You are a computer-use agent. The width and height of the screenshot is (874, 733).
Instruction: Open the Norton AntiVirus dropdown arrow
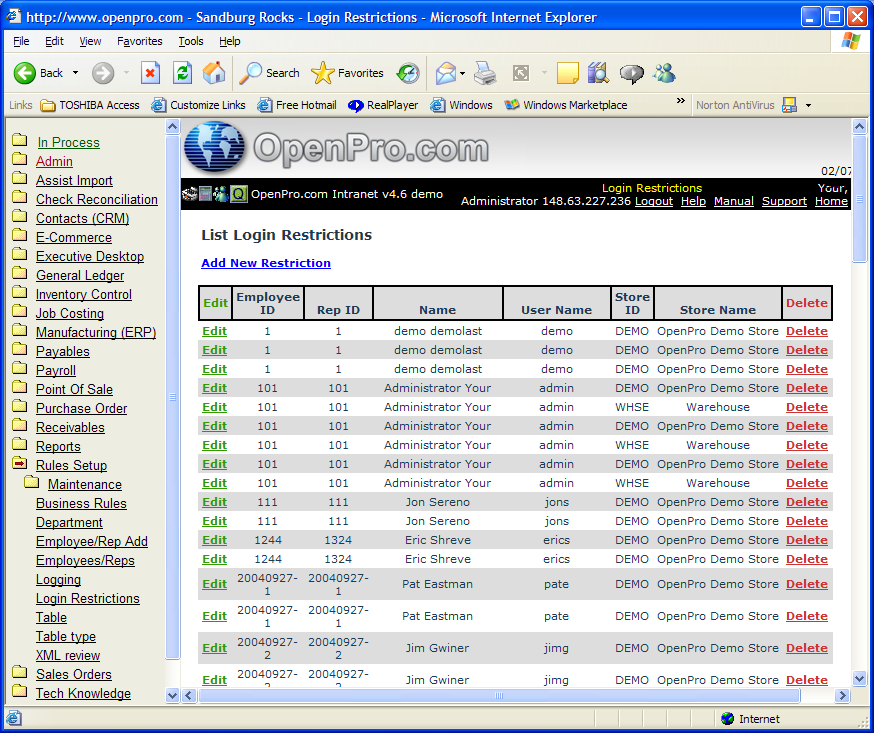(x=808, y=105)
